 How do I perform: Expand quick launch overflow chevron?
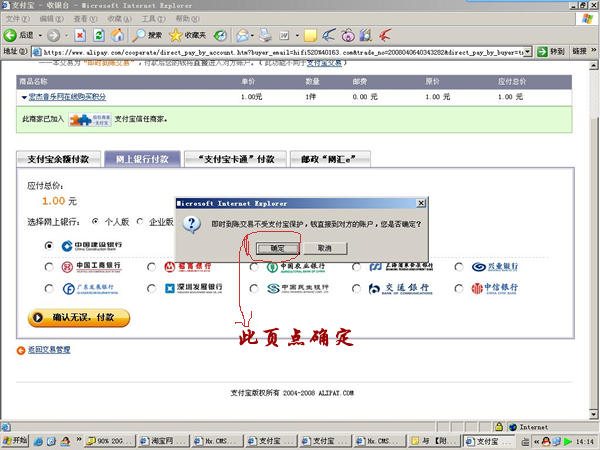[79, 439]
